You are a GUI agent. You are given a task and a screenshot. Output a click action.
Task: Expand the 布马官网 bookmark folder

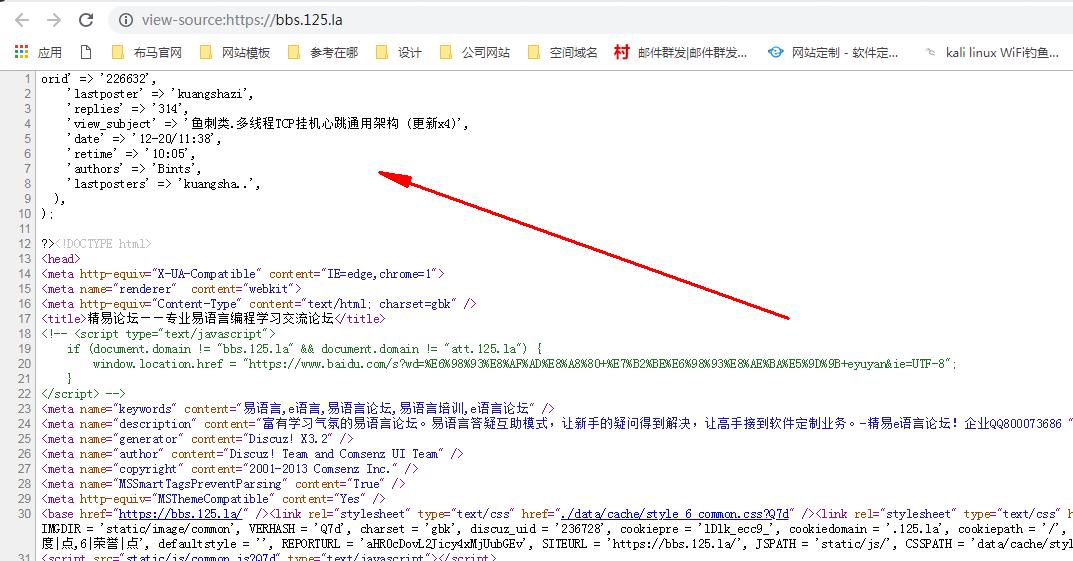(x=147, y=52)
